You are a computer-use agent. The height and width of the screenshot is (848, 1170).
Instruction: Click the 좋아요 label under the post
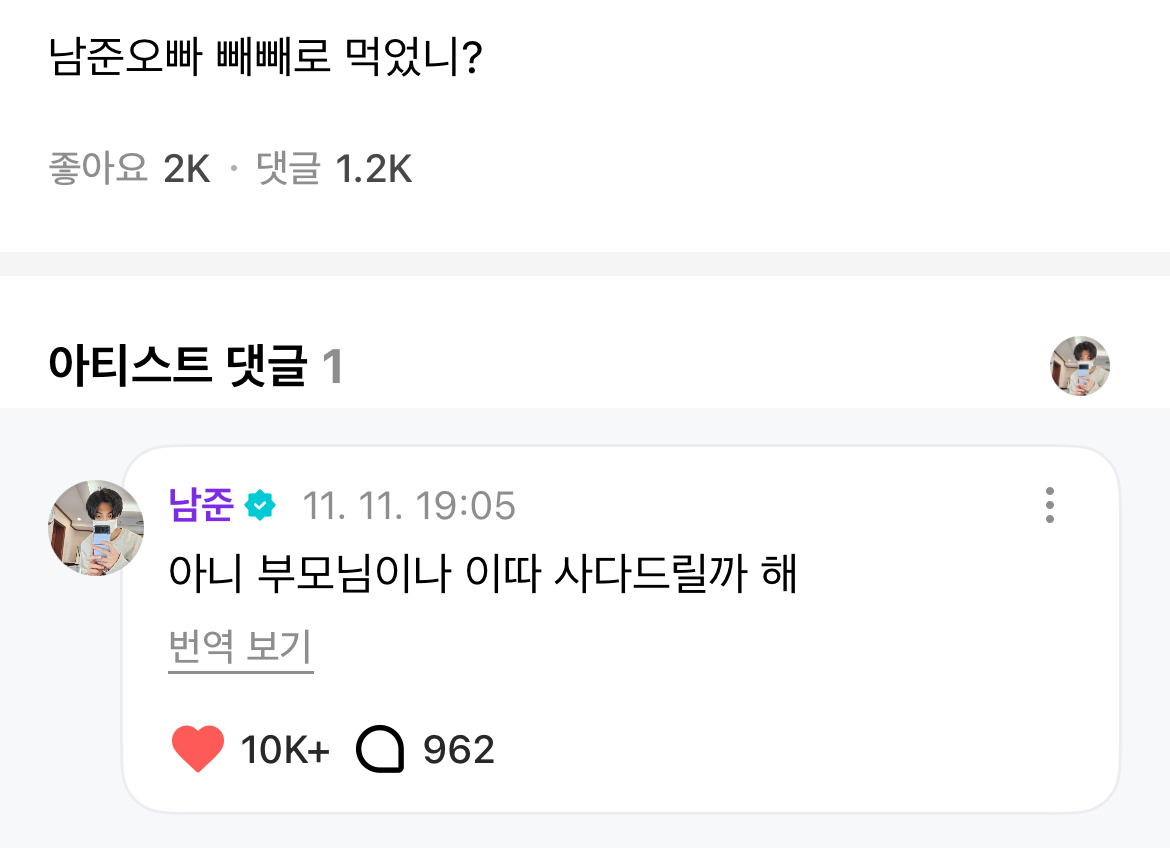(x=98, y=170)
